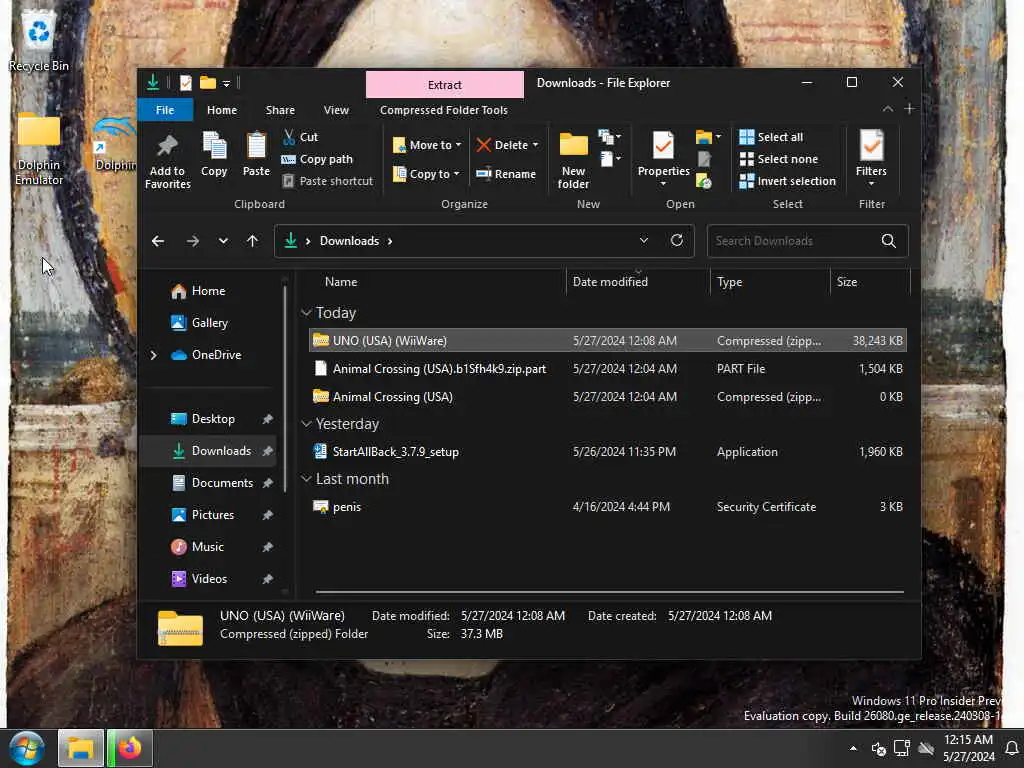The image size is (1024, 768).
Task: Click the search magnifier icon
Action: coord(888,241)
